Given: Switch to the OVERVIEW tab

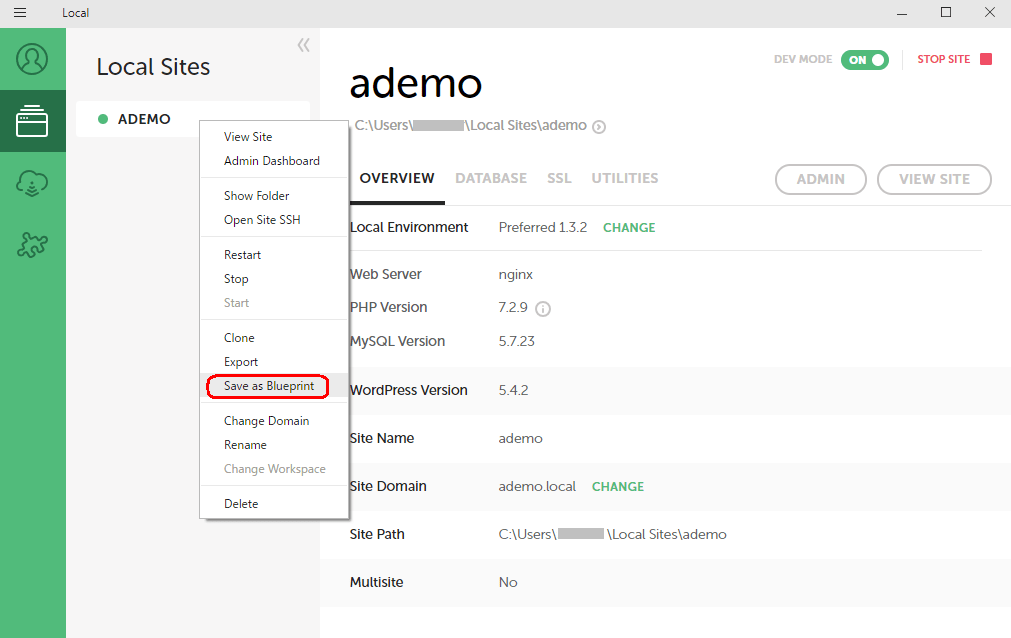Looking at the screenshot, I should point(397,178).
